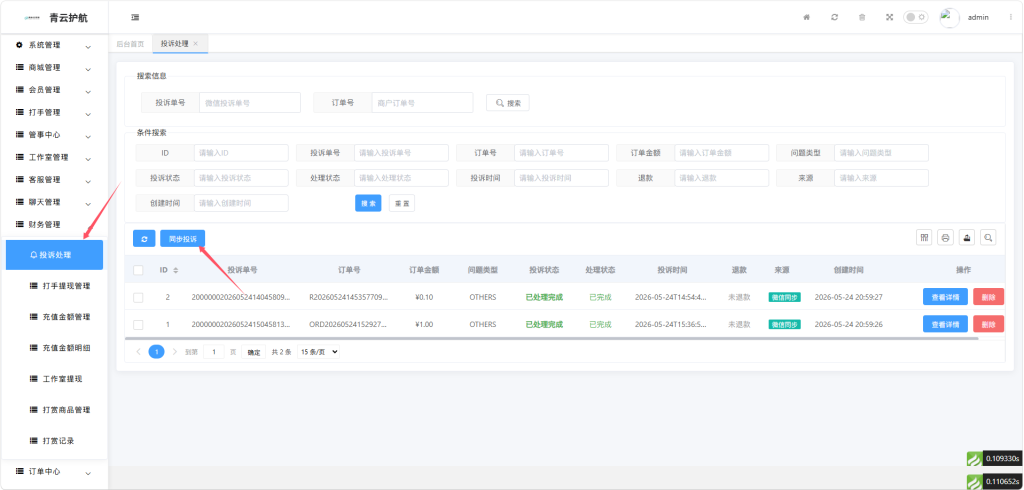Click the export icon in table toolbar
This screenshot has height=490, width=1024.
coord(967,238)
